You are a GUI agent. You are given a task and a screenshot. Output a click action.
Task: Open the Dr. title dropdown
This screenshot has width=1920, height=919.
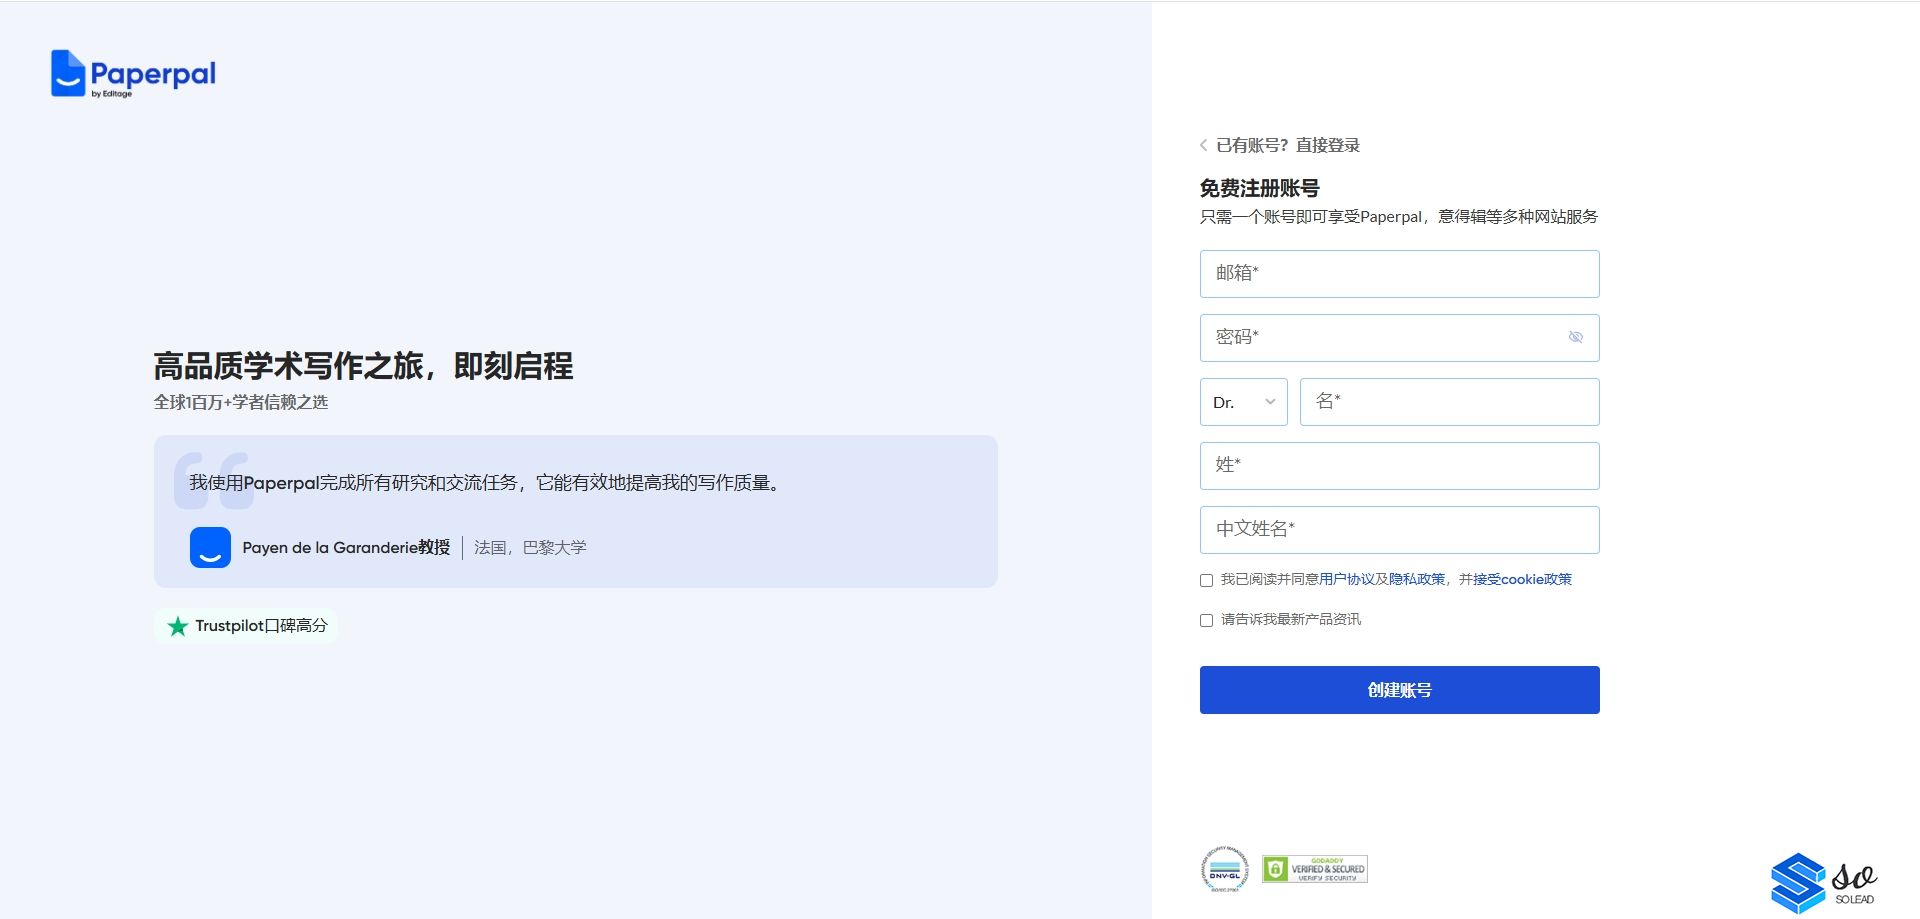click(1243, 402)
